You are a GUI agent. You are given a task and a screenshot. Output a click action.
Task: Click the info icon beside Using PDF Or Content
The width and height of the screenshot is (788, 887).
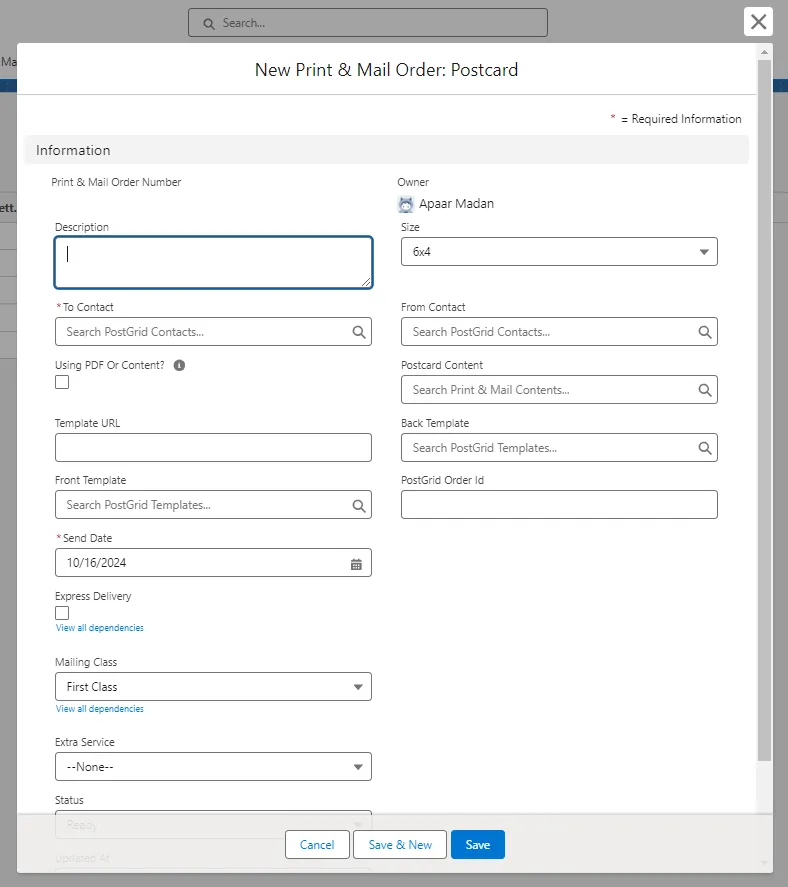(x=179, y=366)
